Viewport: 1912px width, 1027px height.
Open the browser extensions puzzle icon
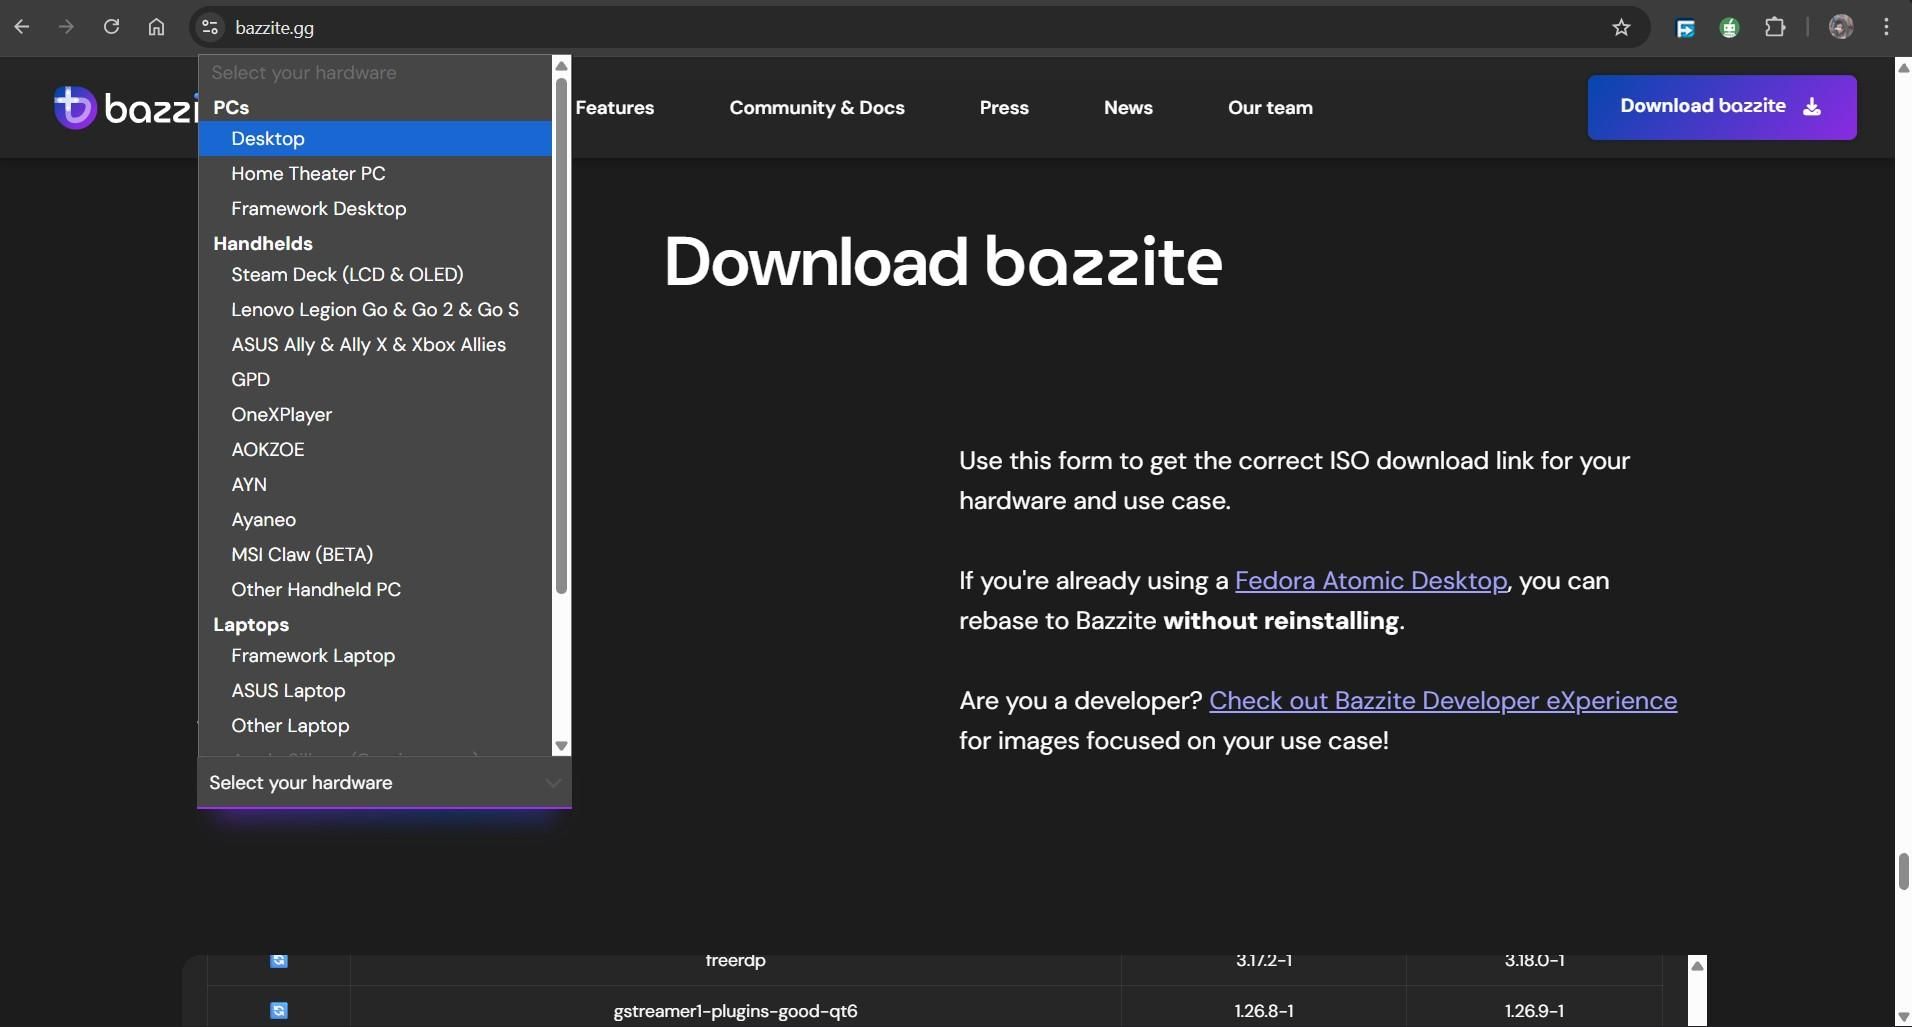[x=1777, y=27]
